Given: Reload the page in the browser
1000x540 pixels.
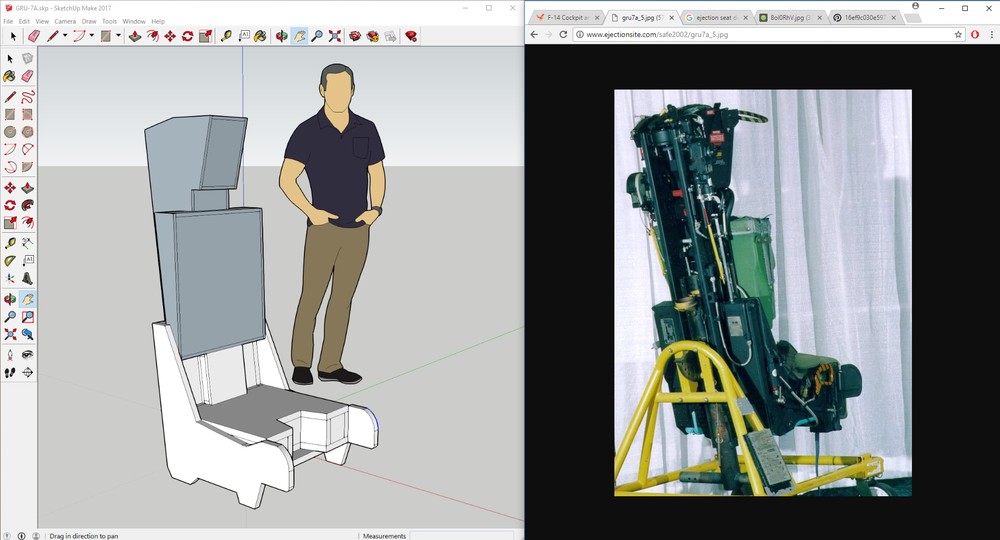Looking at the screenshot, I should coord(564,34).
